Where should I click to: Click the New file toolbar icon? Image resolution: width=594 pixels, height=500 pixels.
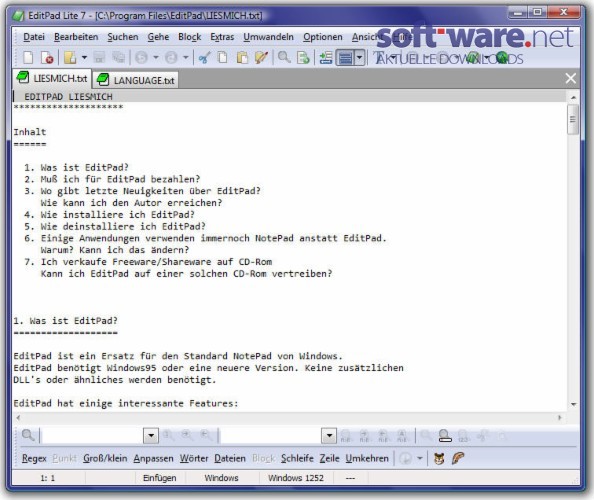(x=28, y=58)
